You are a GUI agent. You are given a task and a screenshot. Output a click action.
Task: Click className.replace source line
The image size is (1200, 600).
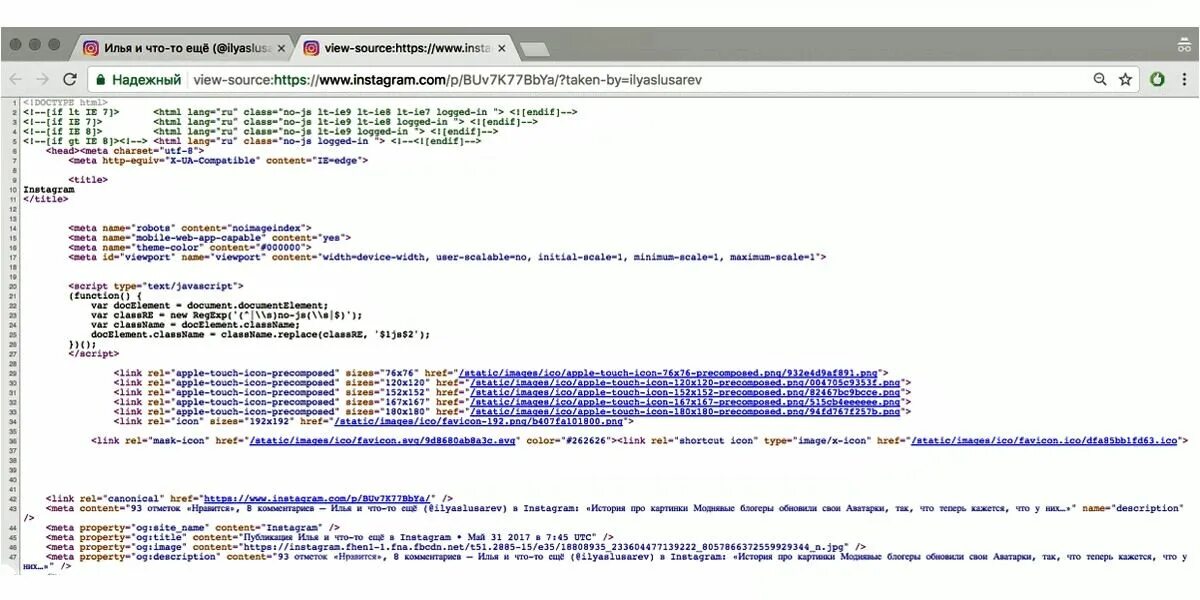click(x=260, y=334)
